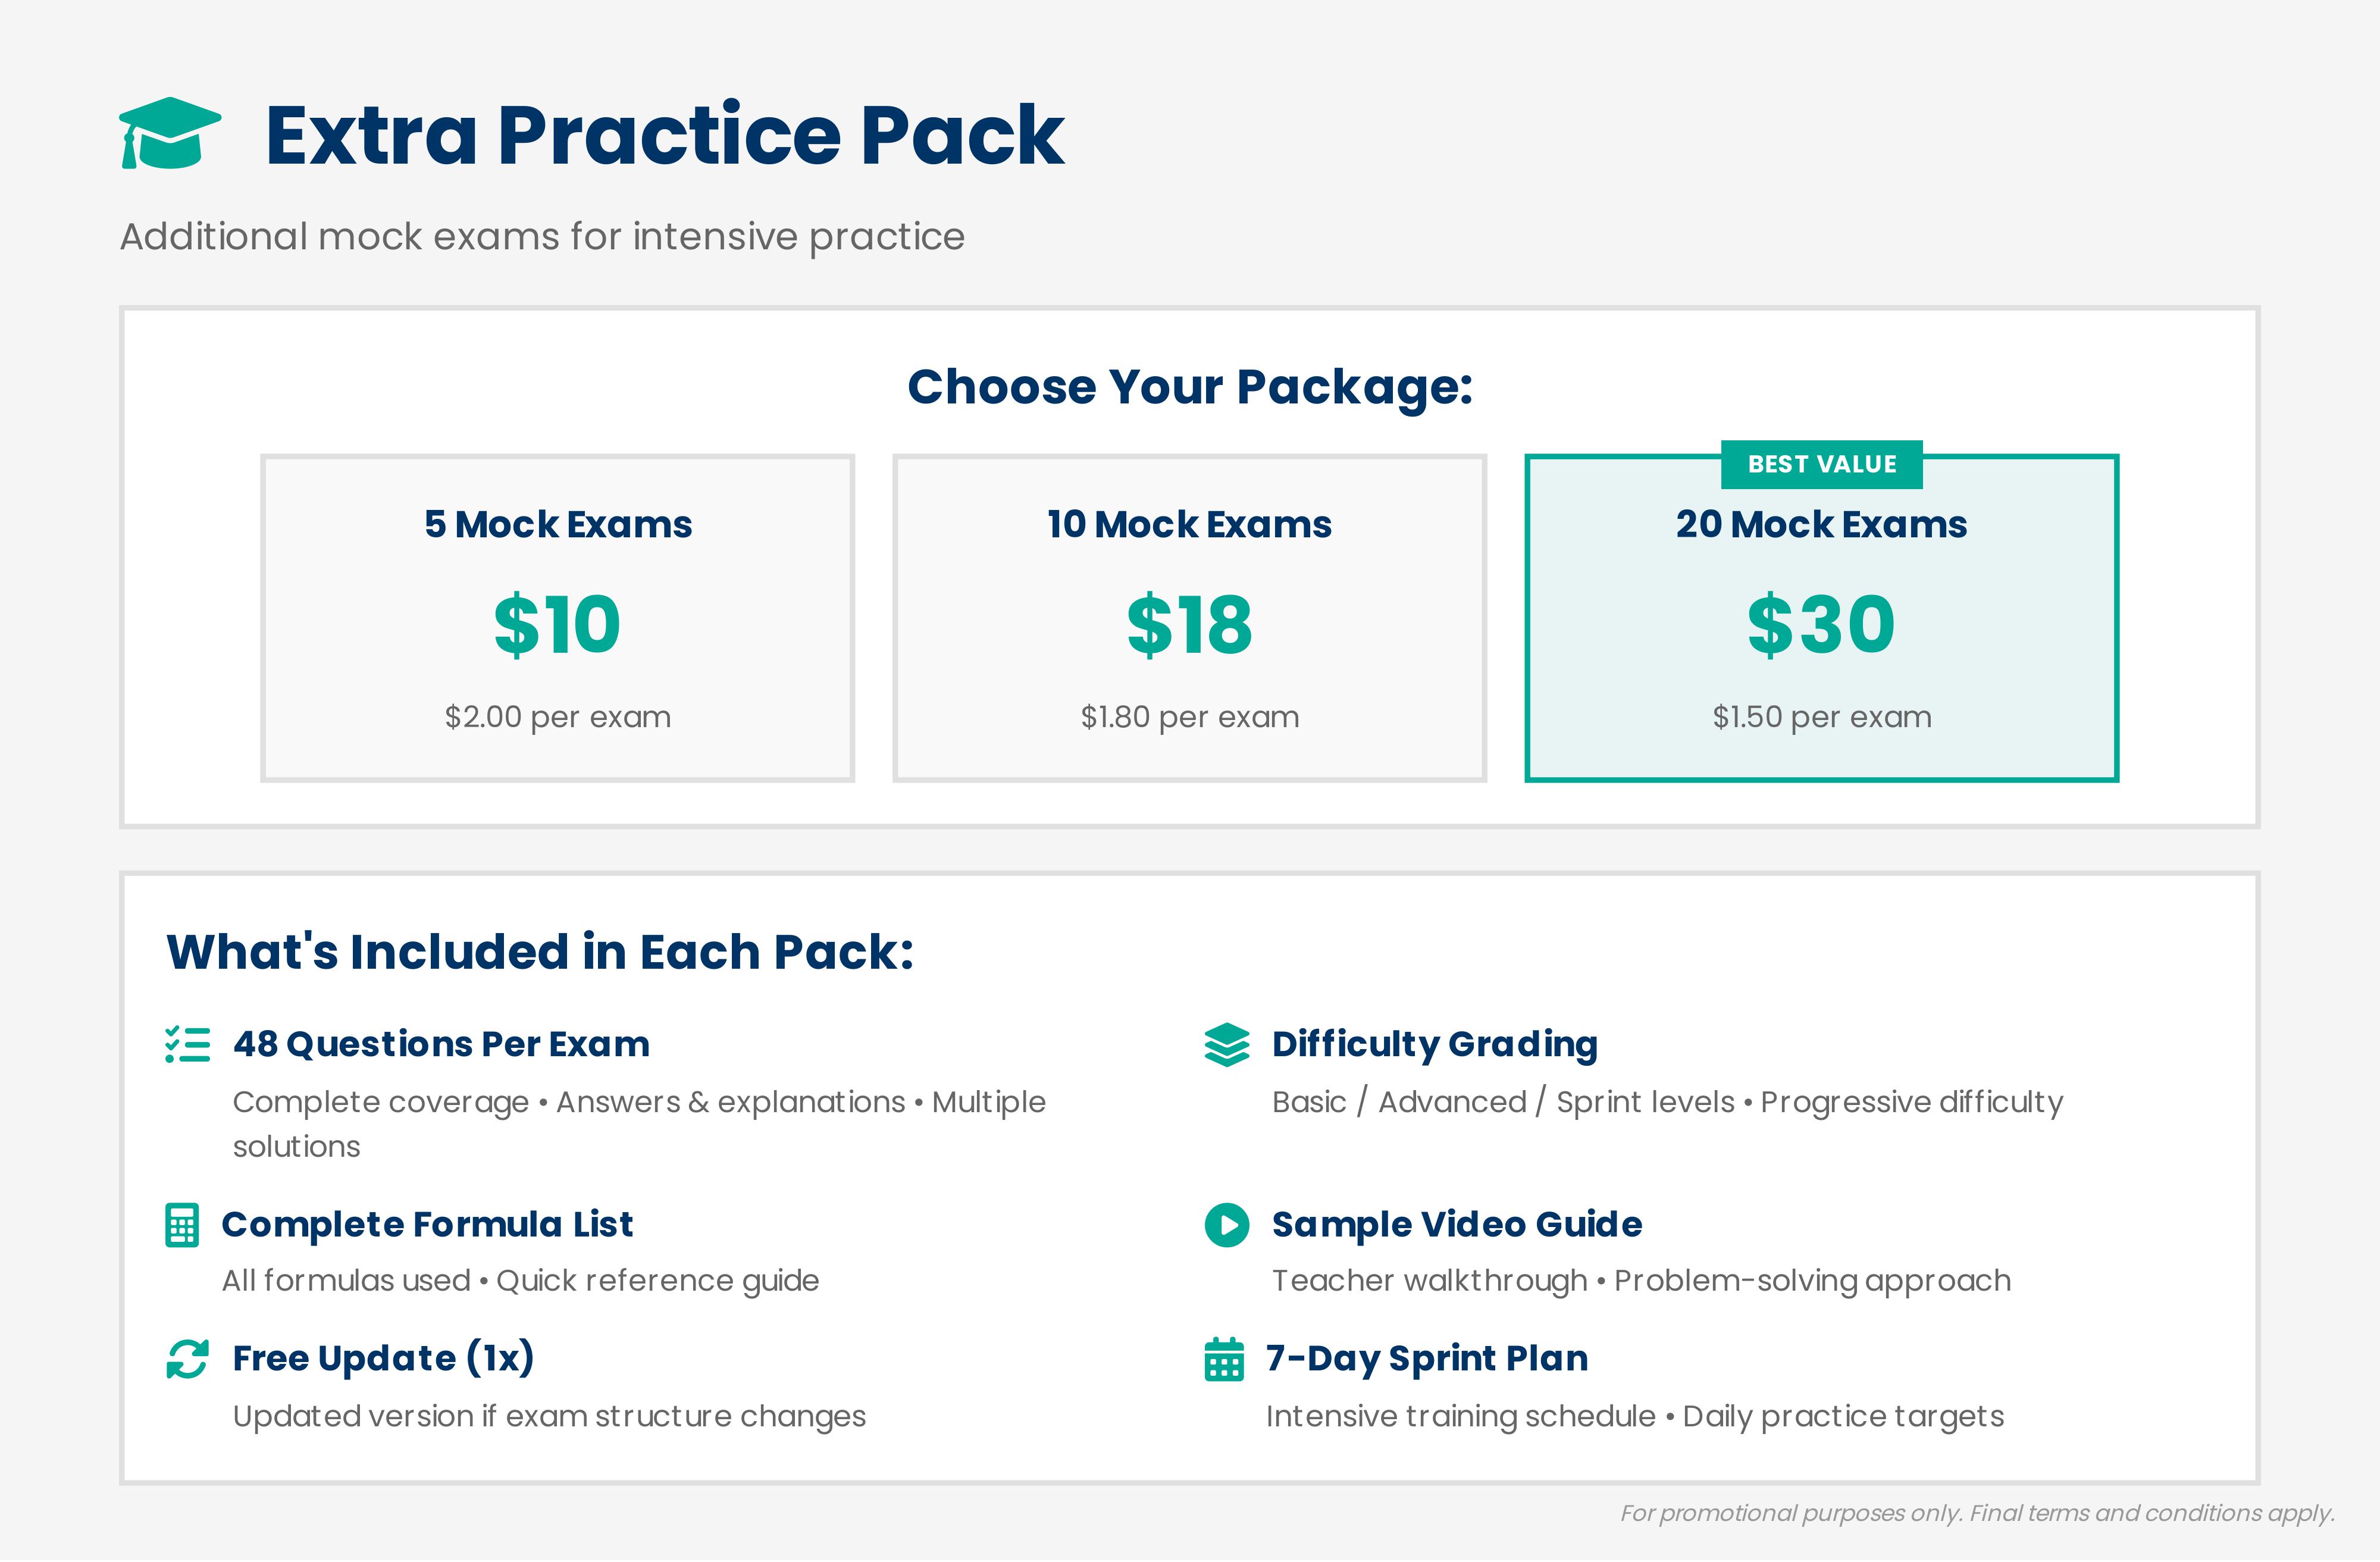Click the BEST VALUE badge
Image resolution: width=2380 pixels, height=1562 pixels.
pos(1821,465)
